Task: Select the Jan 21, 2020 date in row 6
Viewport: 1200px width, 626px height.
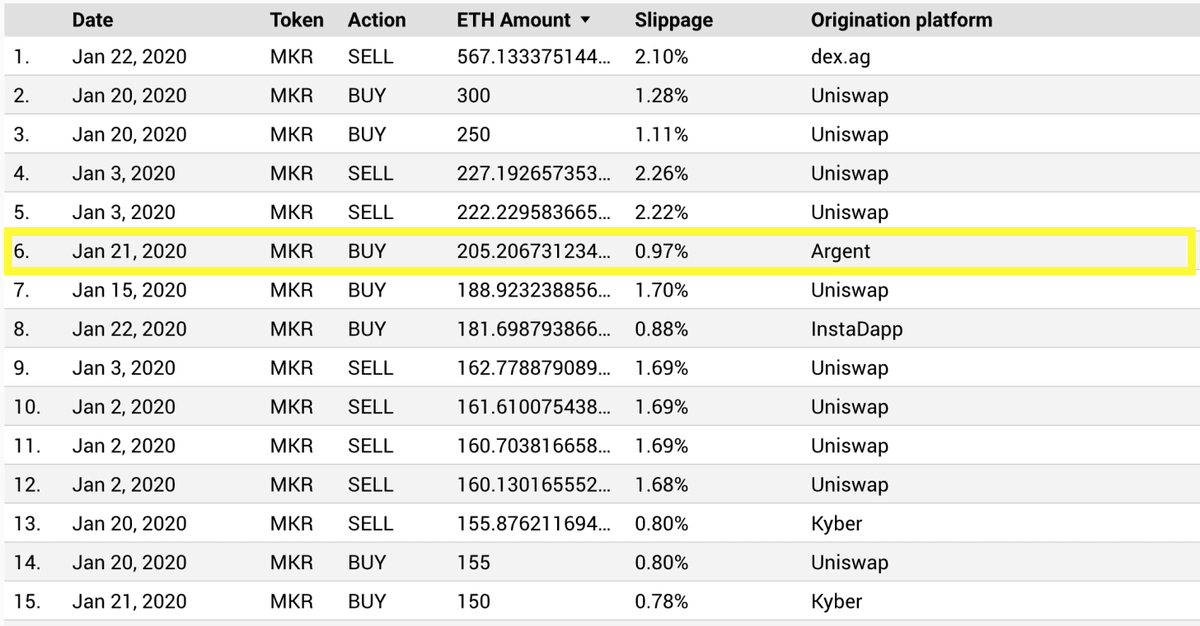Action: 129,252
